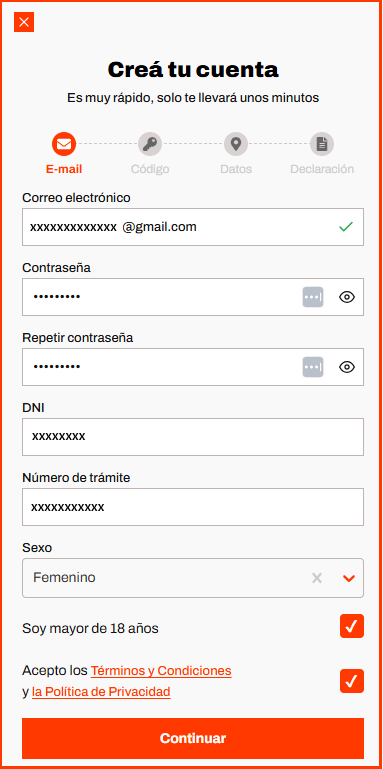The width and height of the screenshot is (383, 769).
Task: Uncheck the Soy mayor de 18 años checkbox
Action: (x=352, y=626)
